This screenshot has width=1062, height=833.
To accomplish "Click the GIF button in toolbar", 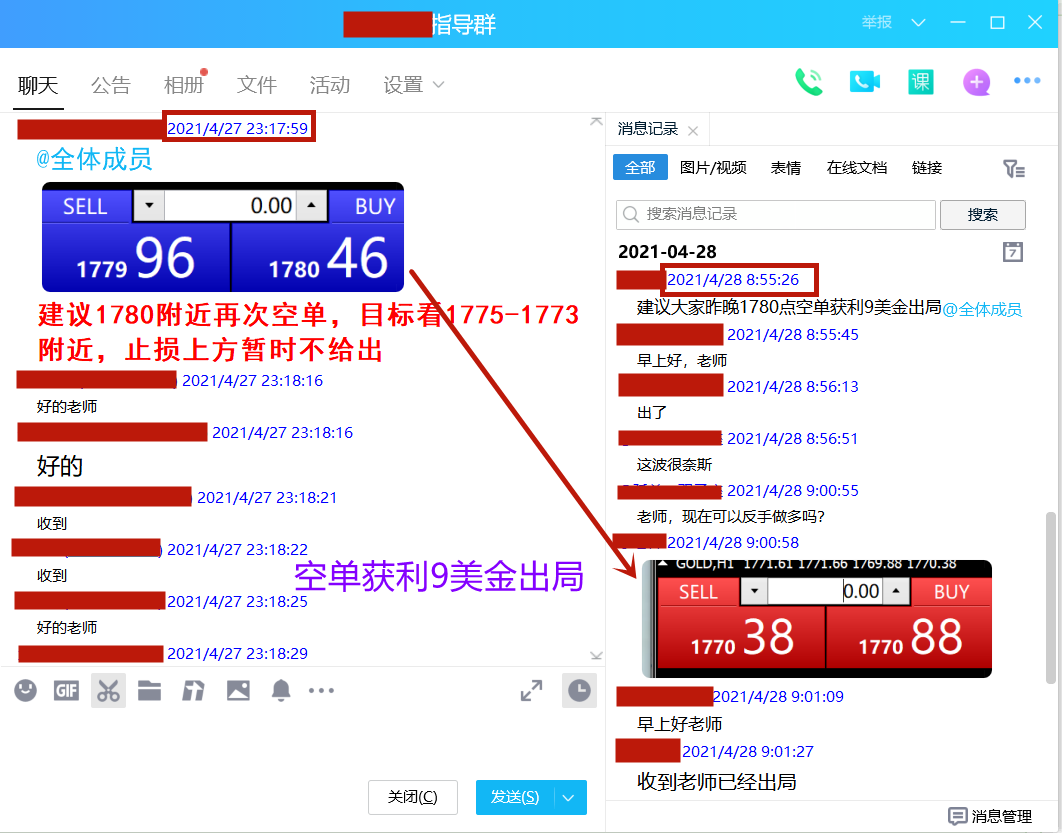I will point(66,690).
